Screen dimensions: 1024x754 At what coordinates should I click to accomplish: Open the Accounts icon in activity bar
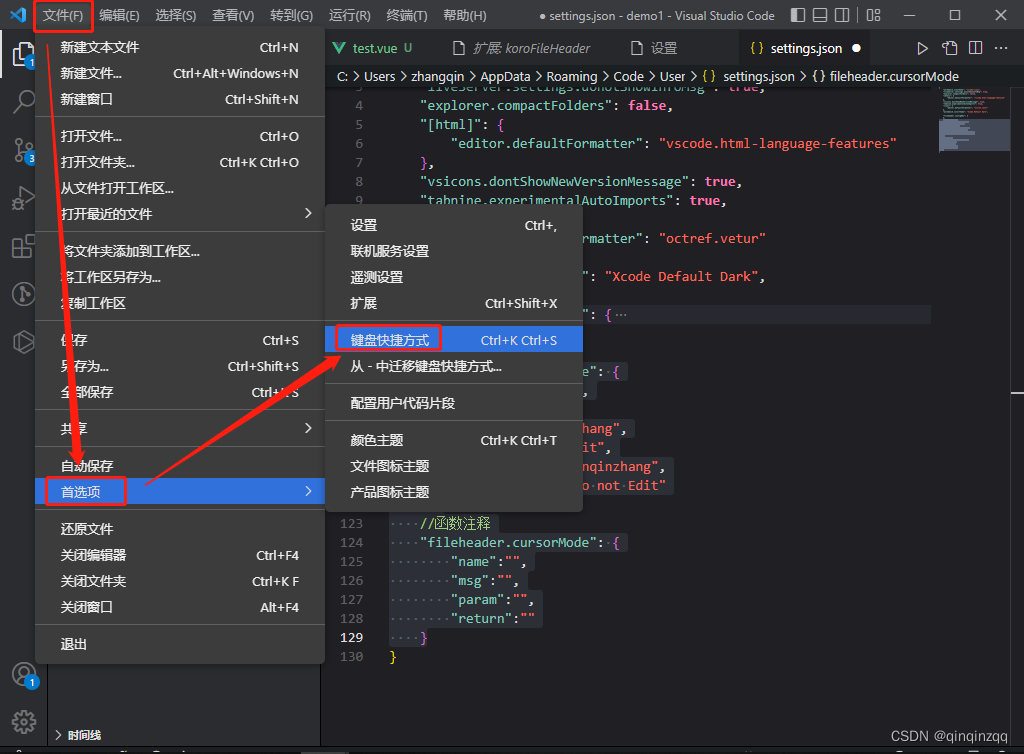pos(25,675)
